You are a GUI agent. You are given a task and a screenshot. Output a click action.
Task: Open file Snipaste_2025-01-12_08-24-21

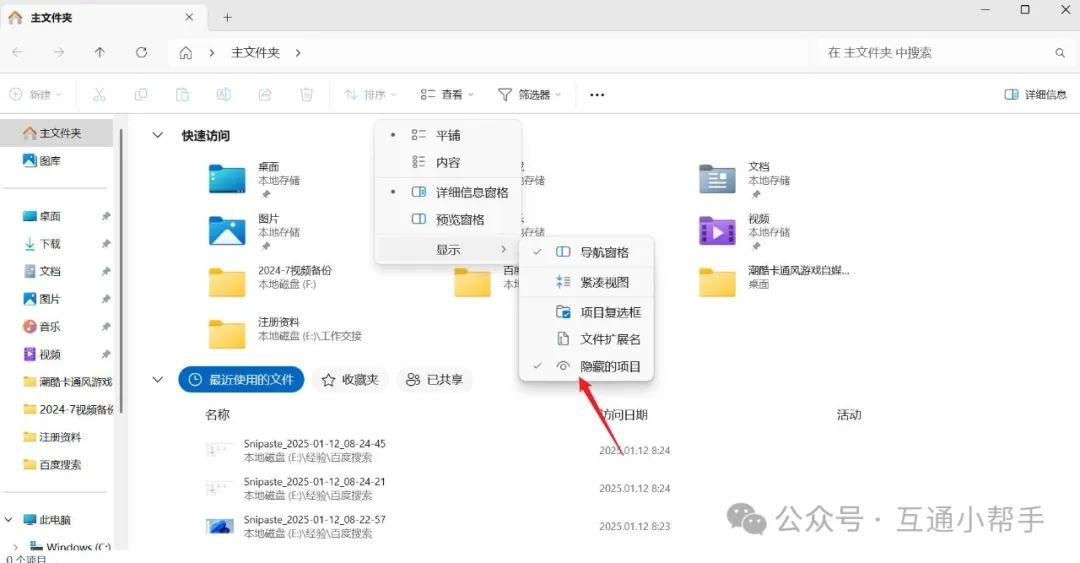tap(315, 482)
